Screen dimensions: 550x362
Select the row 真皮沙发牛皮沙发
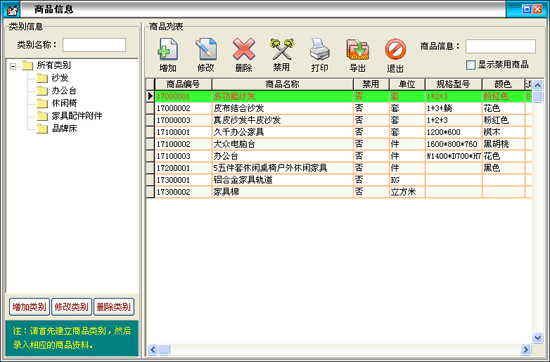pyautogui.click(x=339, y=120)
